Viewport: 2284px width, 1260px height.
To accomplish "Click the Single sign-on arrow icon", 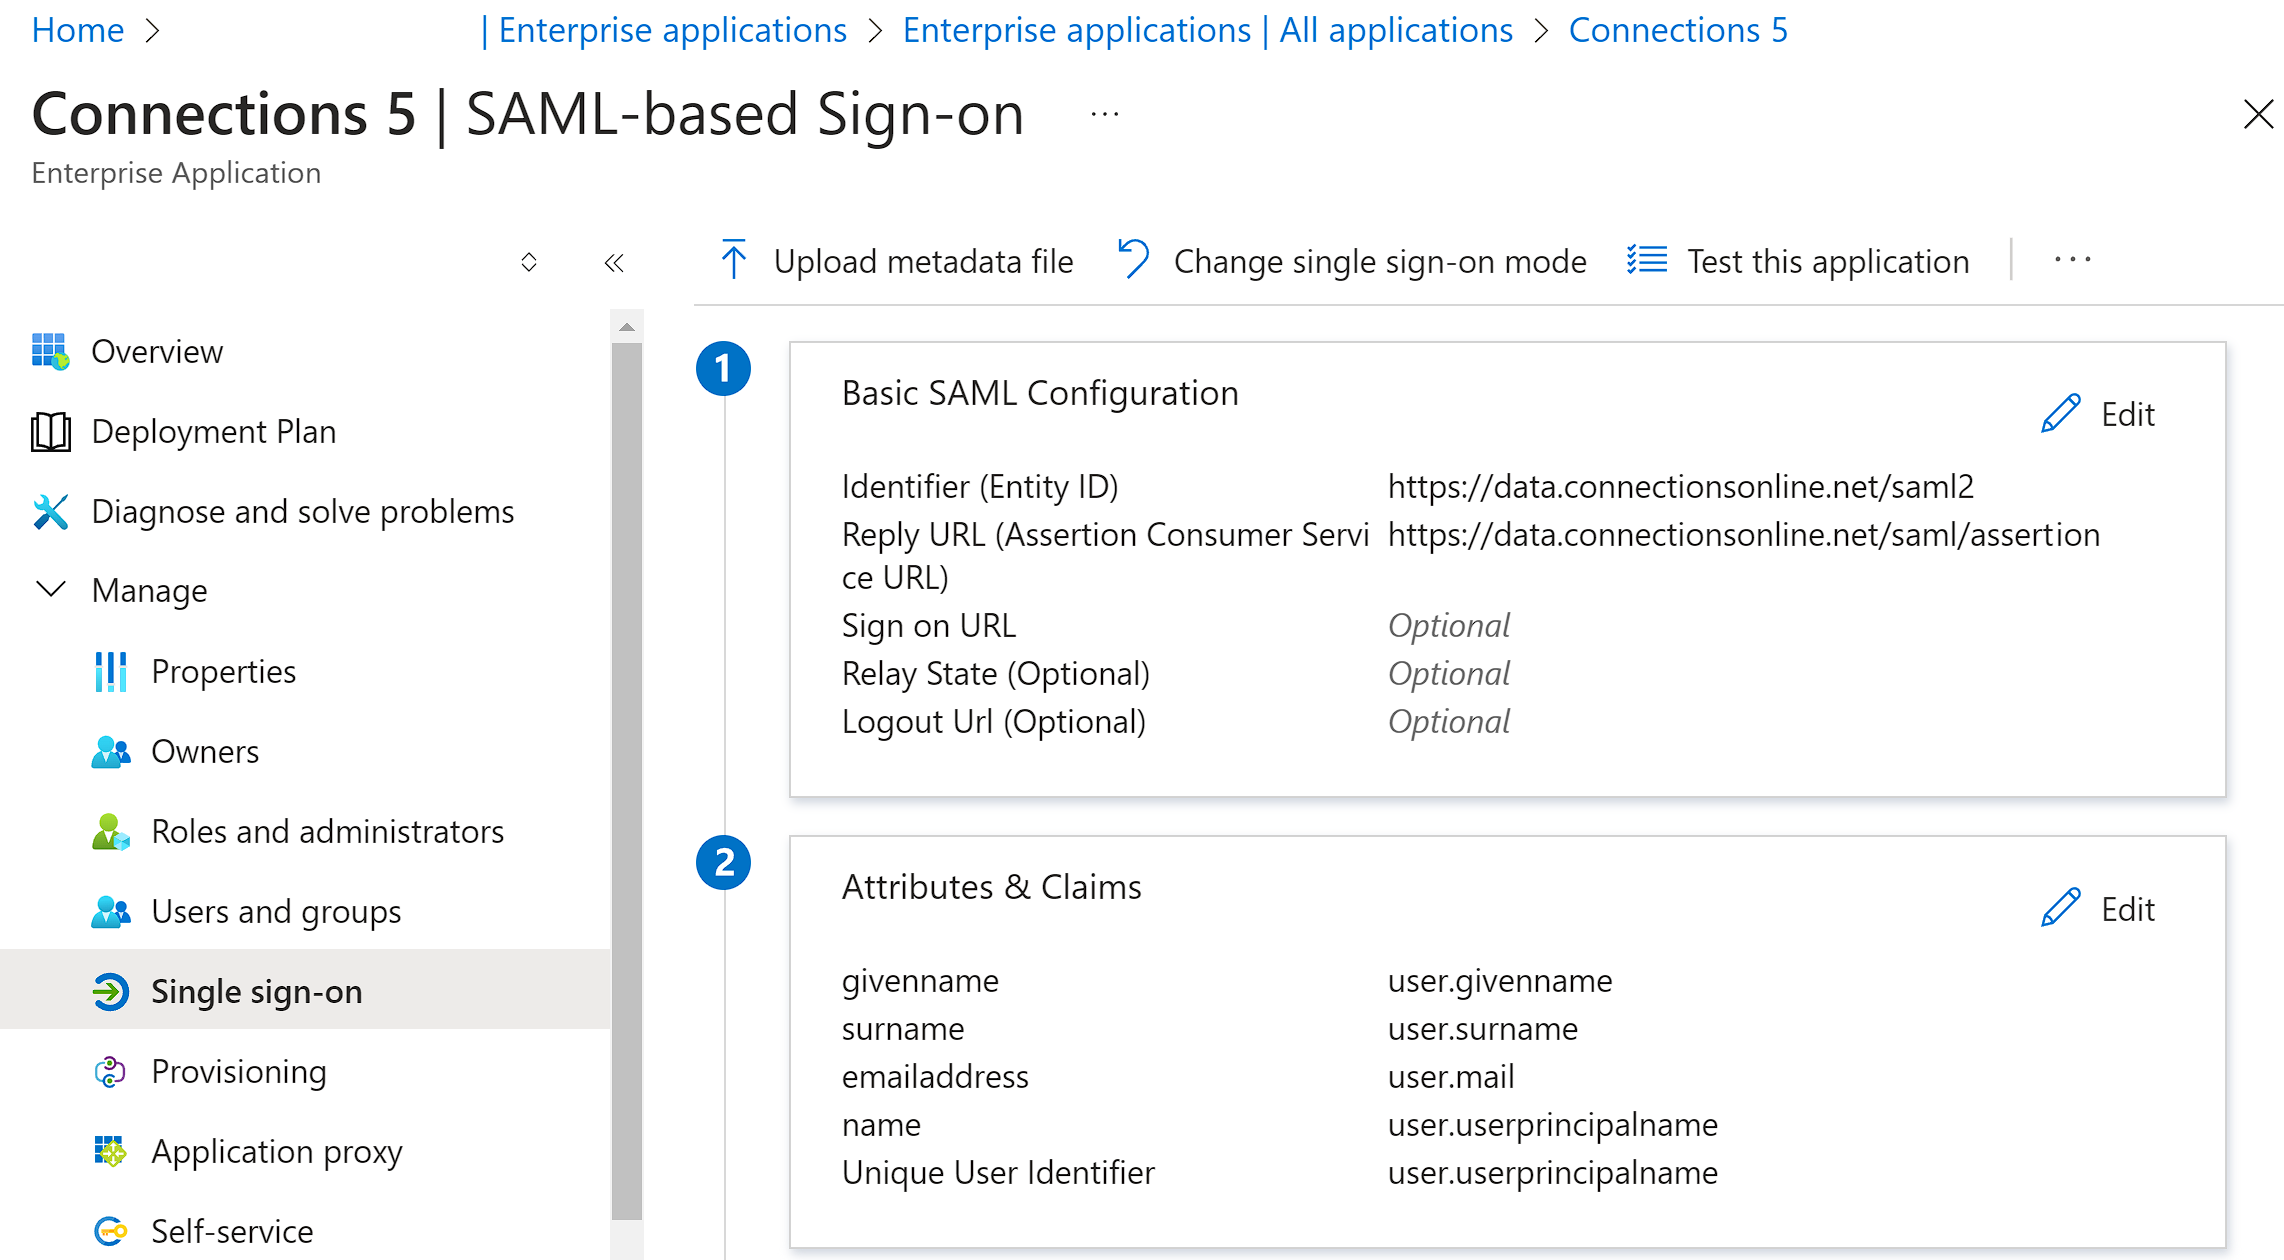I will tap(110, 992).
